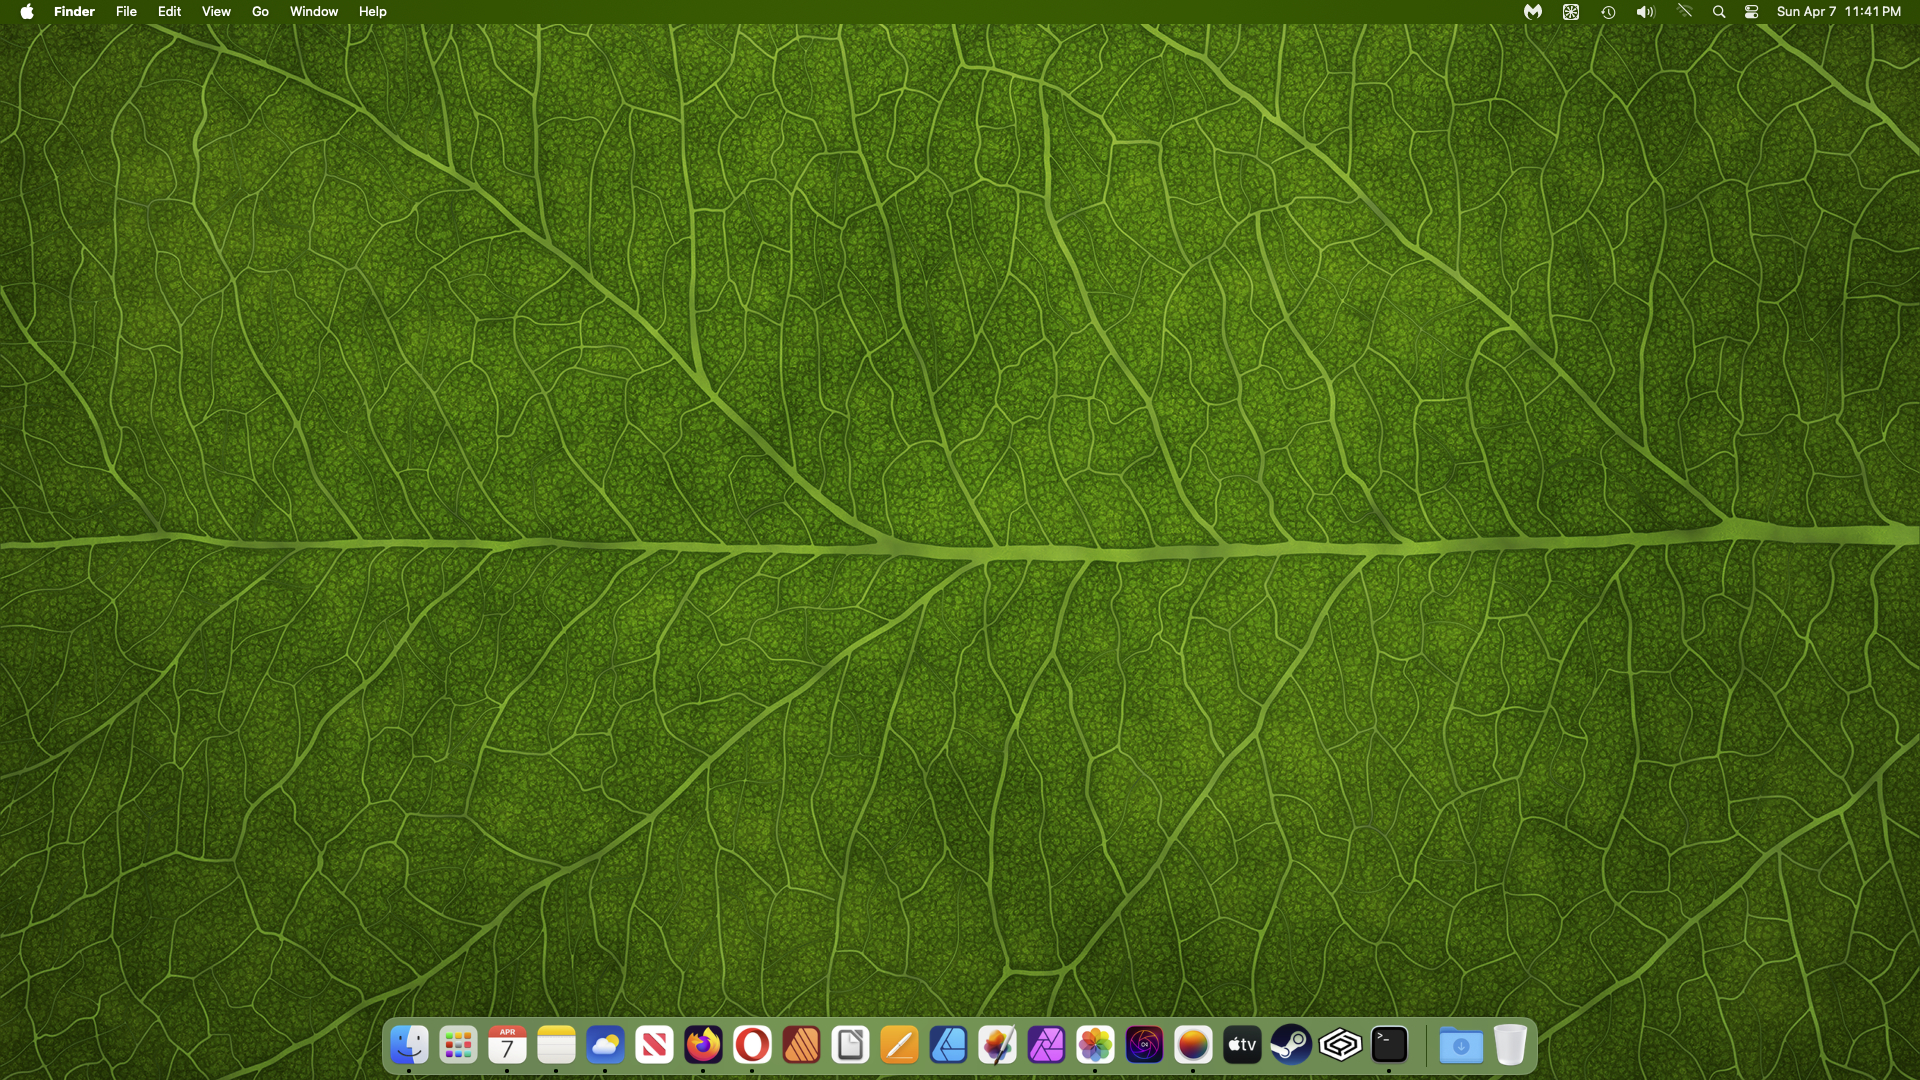Open Steam from the Dock
The height and width of the screenshot is (1080, 1920).
tap(1291, 1045)
